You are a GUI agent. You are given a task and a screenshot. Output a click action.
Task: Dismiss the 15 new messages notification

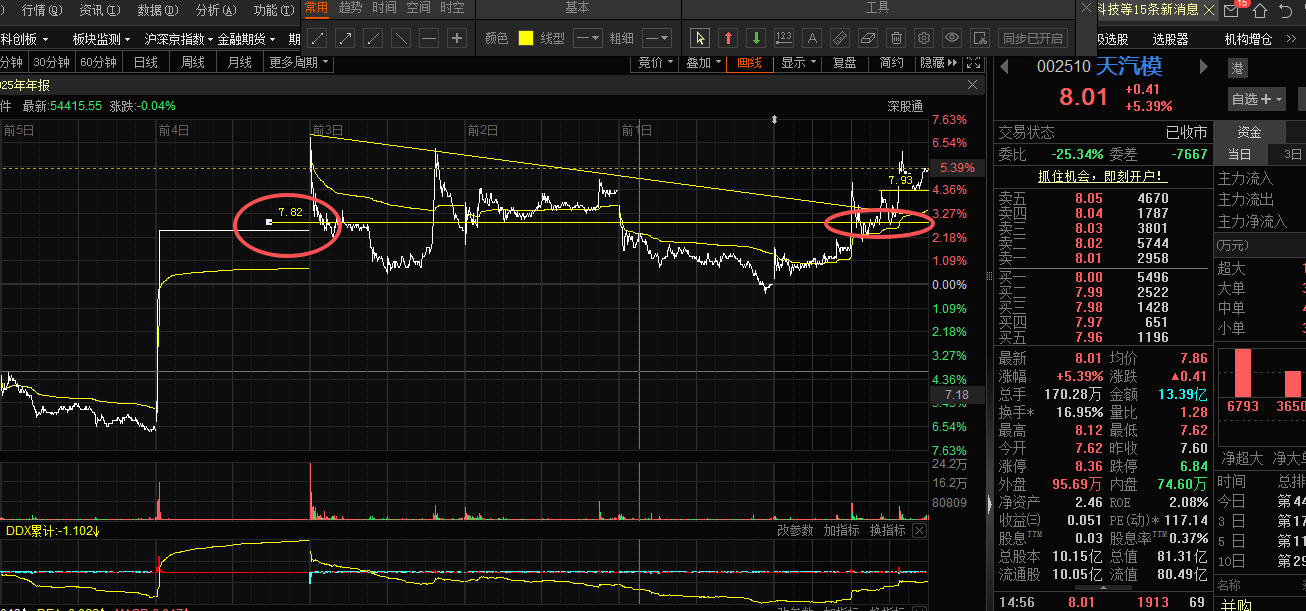tap(1209, 9)
